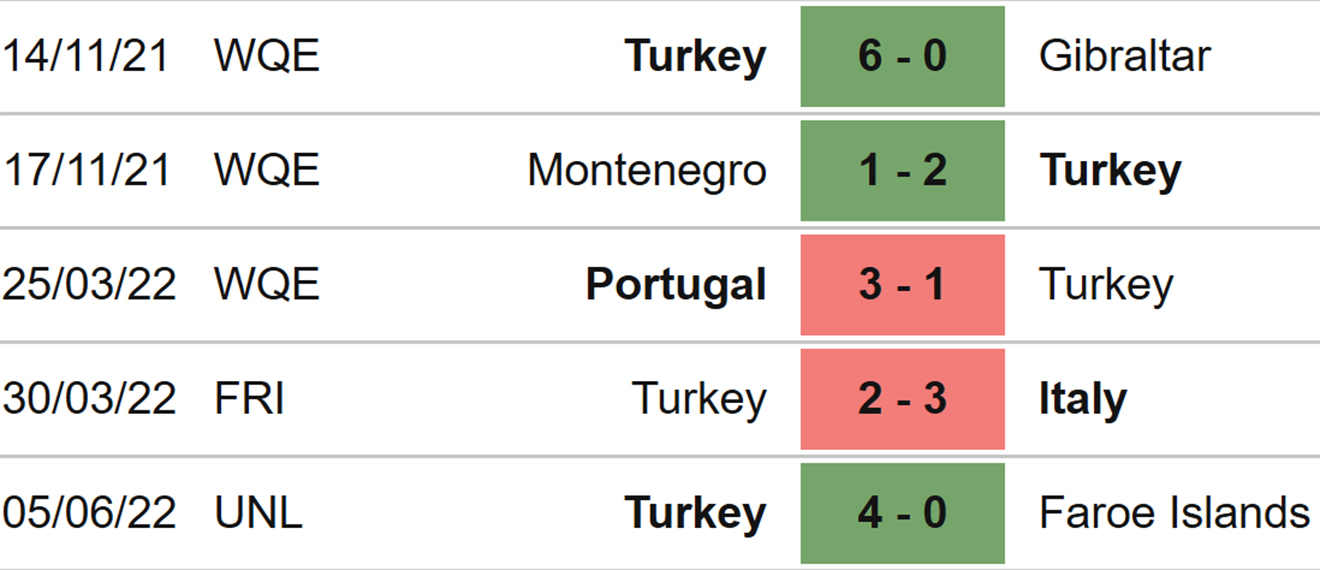Screen dimensions: 1320x570
Task: Click the Italy team name
Action: (x=1083, y=400)
